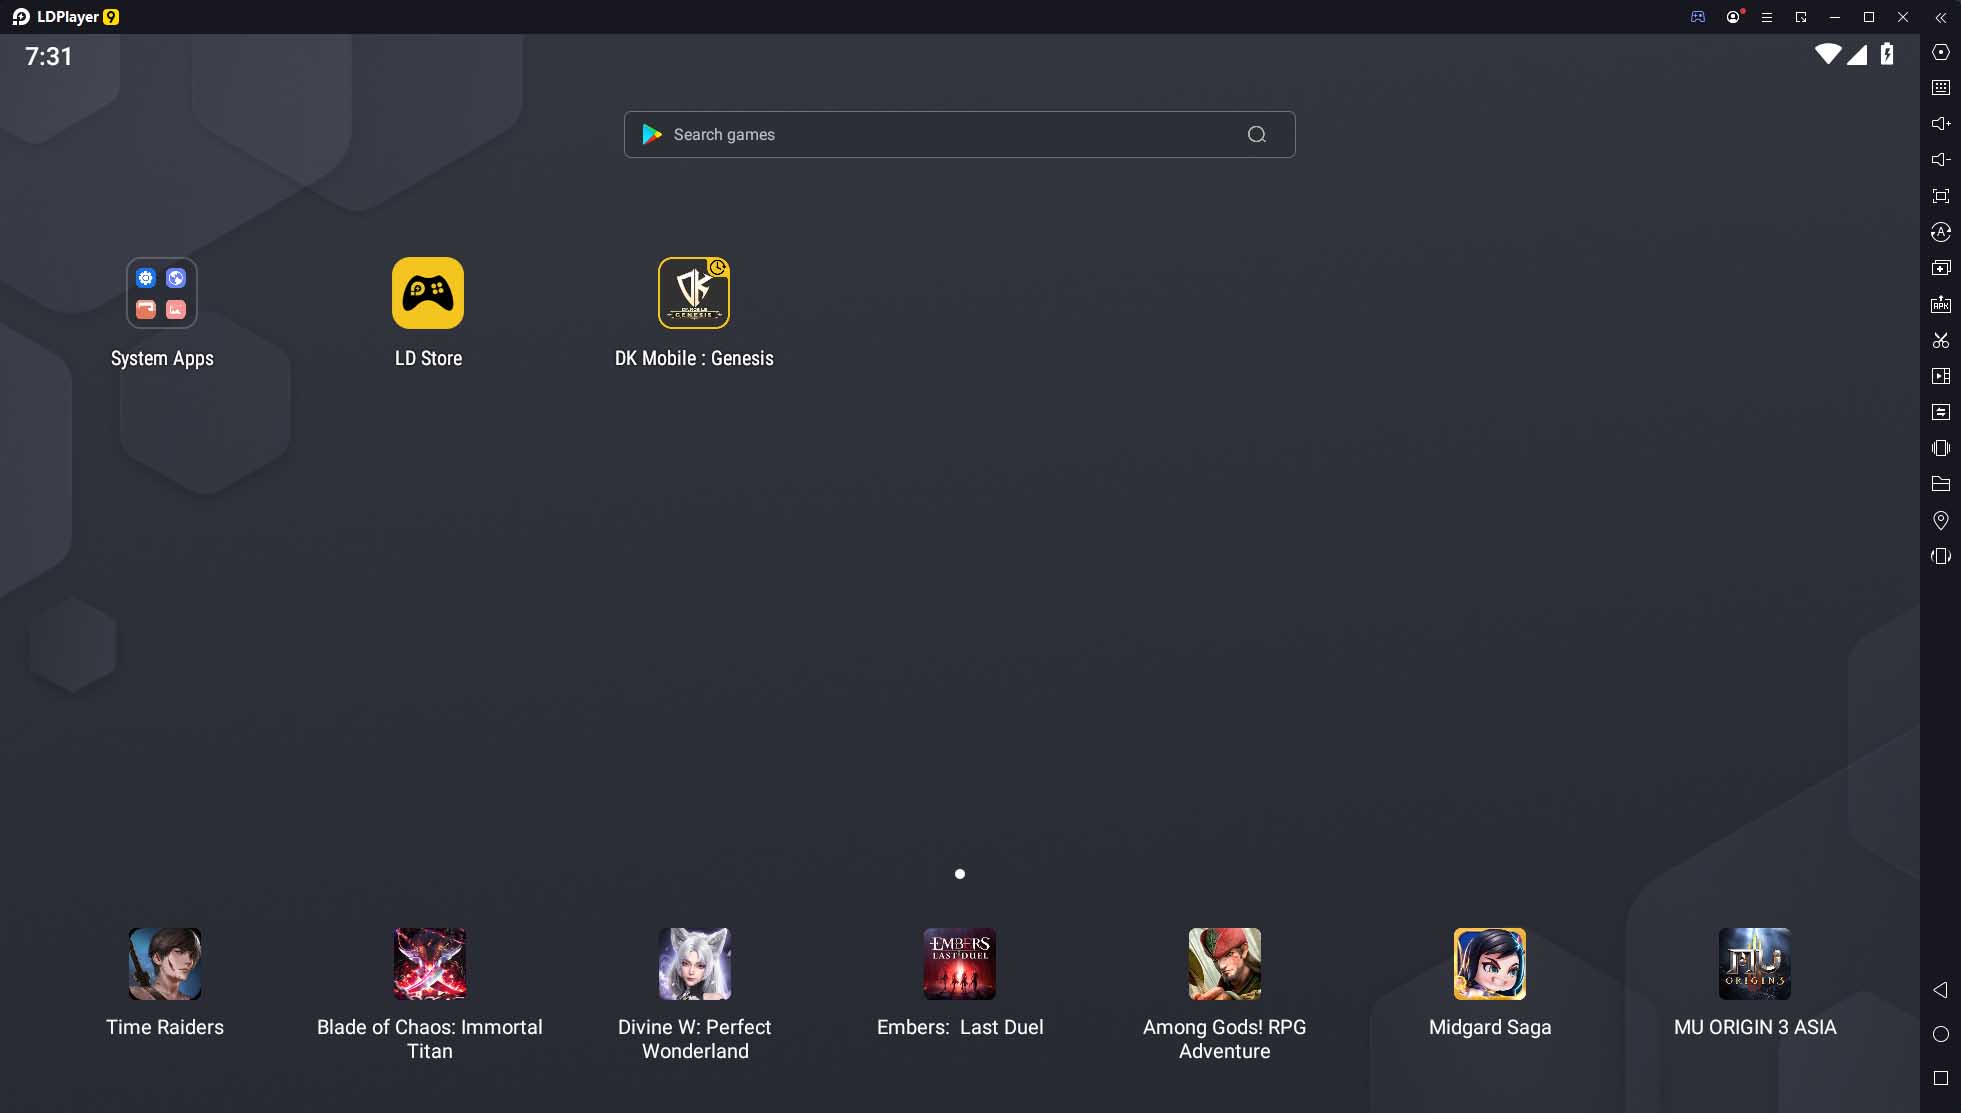Open the virtual GPS location tool
This screenshot has height=1113, width=1961.
[x=1941, y=520]
